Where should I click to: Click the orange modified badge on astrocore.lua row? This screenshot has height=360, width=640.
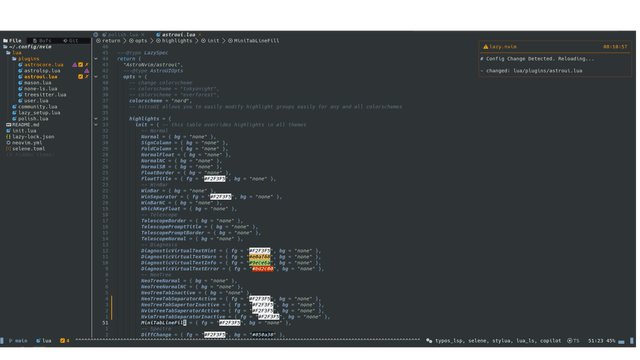click(80, 65)
